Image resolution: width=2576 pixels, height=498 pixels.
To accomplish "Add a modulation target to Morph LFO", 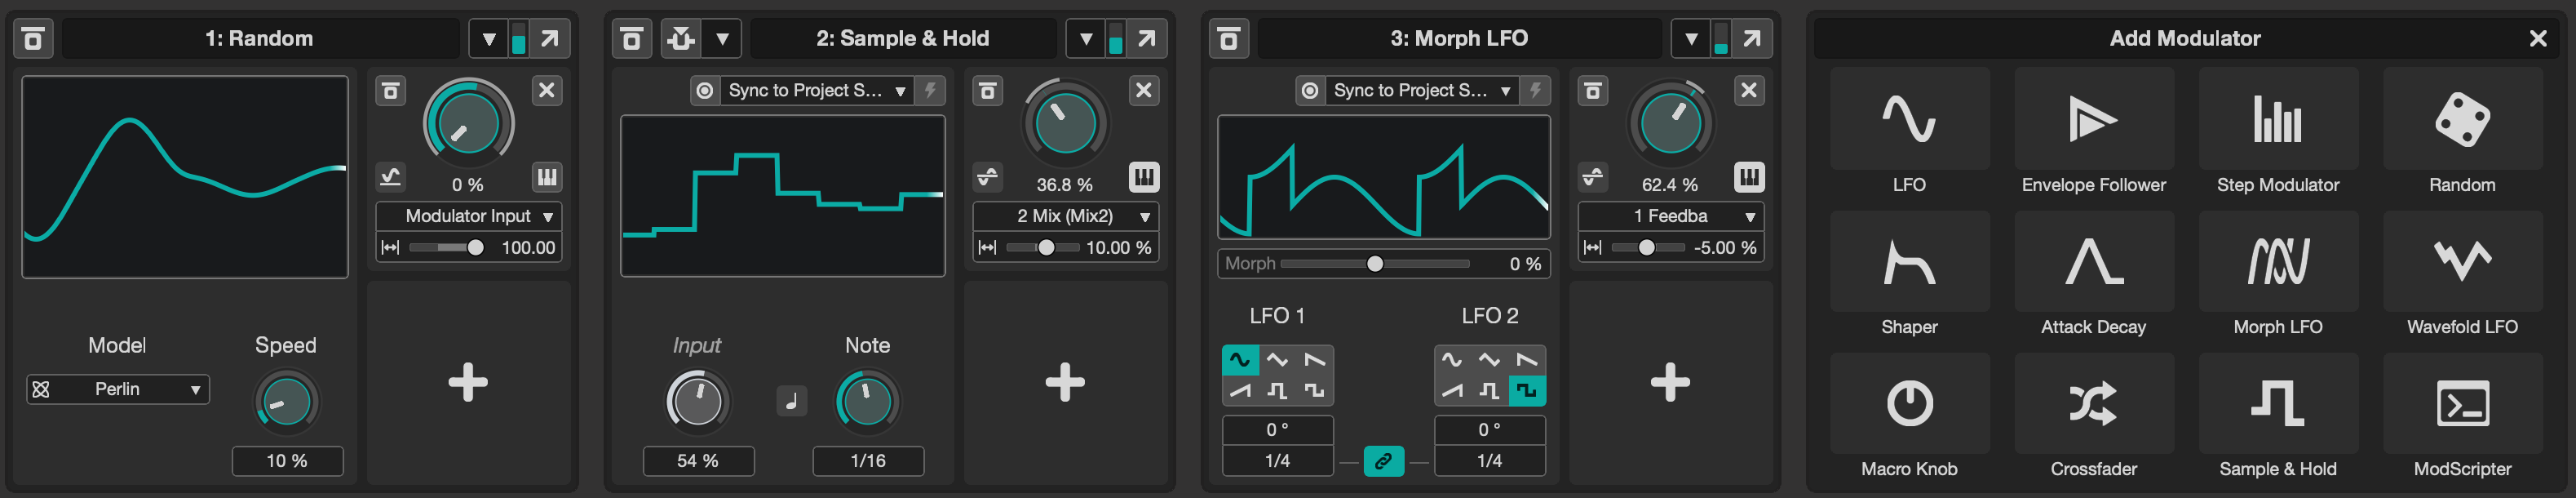I will click(1669, 382).
